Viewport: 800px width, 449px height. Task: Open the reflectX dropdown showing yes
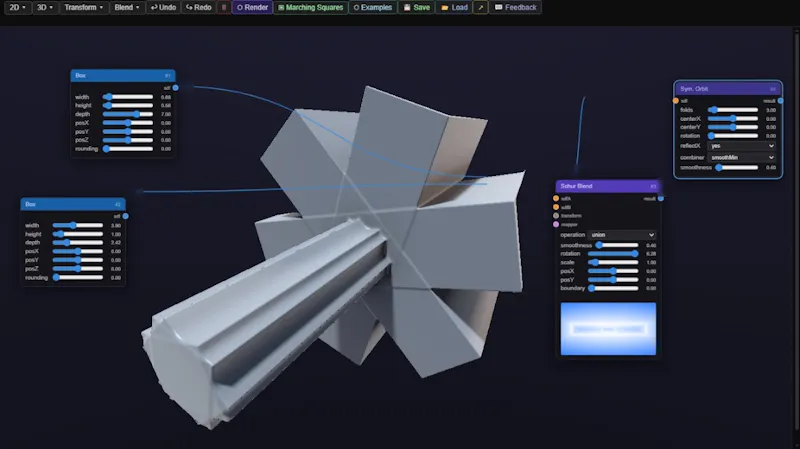point(742,146)
